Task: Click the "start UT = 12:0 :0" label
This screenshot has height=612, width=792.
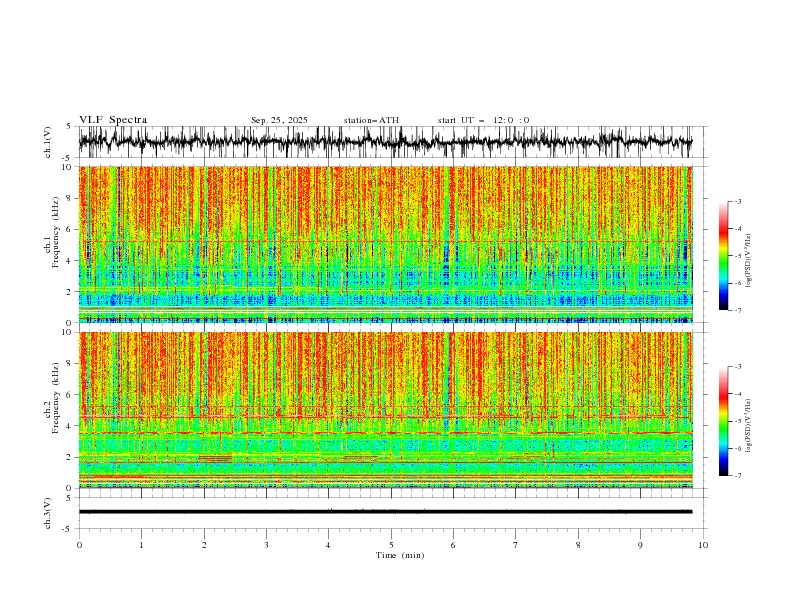Action: click(483, 120)
